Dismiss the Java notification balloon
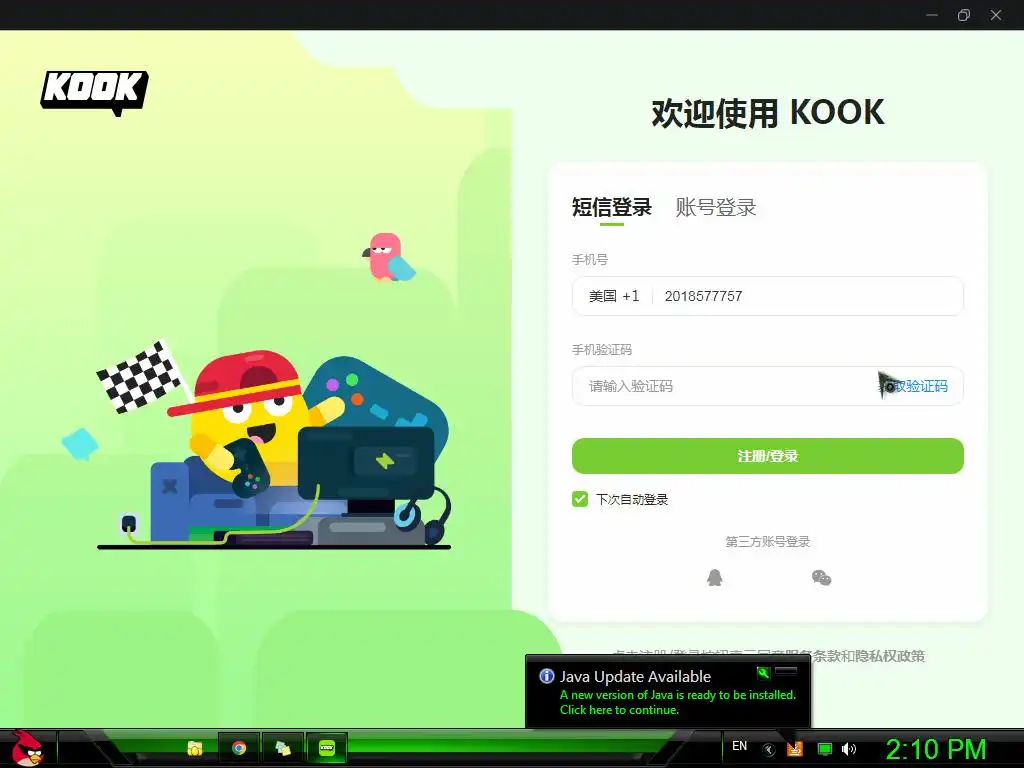Image resolution: width=1024 pixels, height=768 pixels. coord(786,672)
